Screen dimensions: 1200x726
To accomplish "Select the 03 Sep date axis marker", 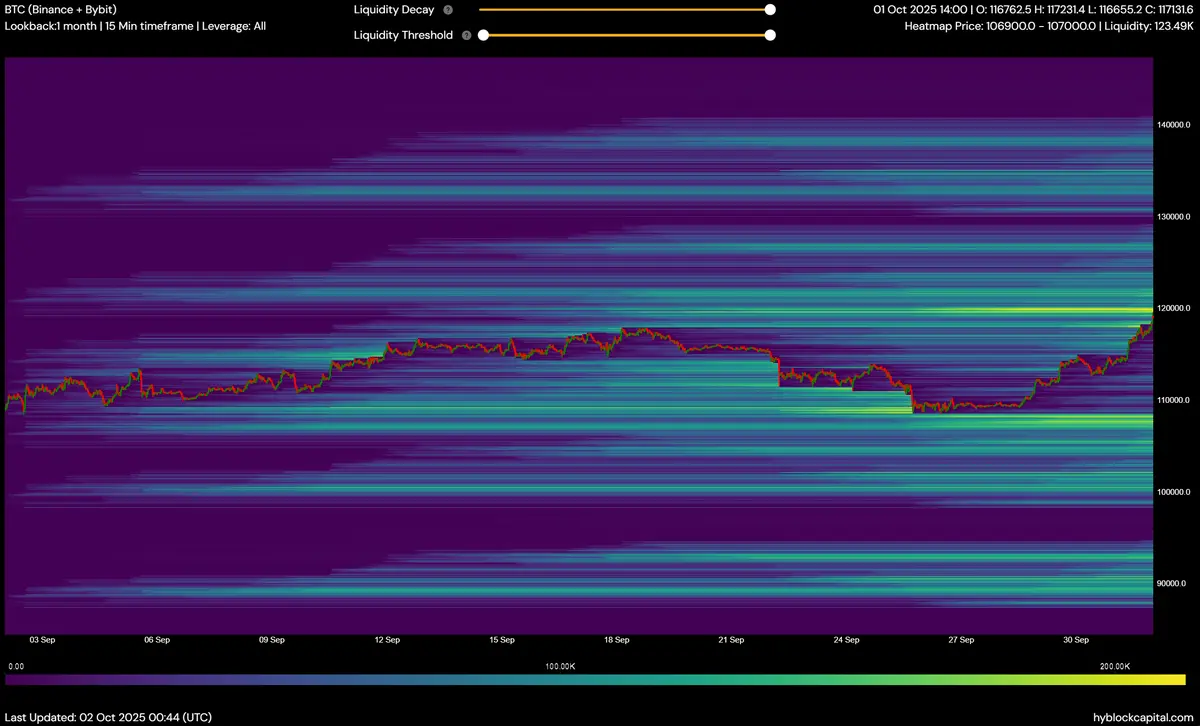I will (x=42, y=640).
